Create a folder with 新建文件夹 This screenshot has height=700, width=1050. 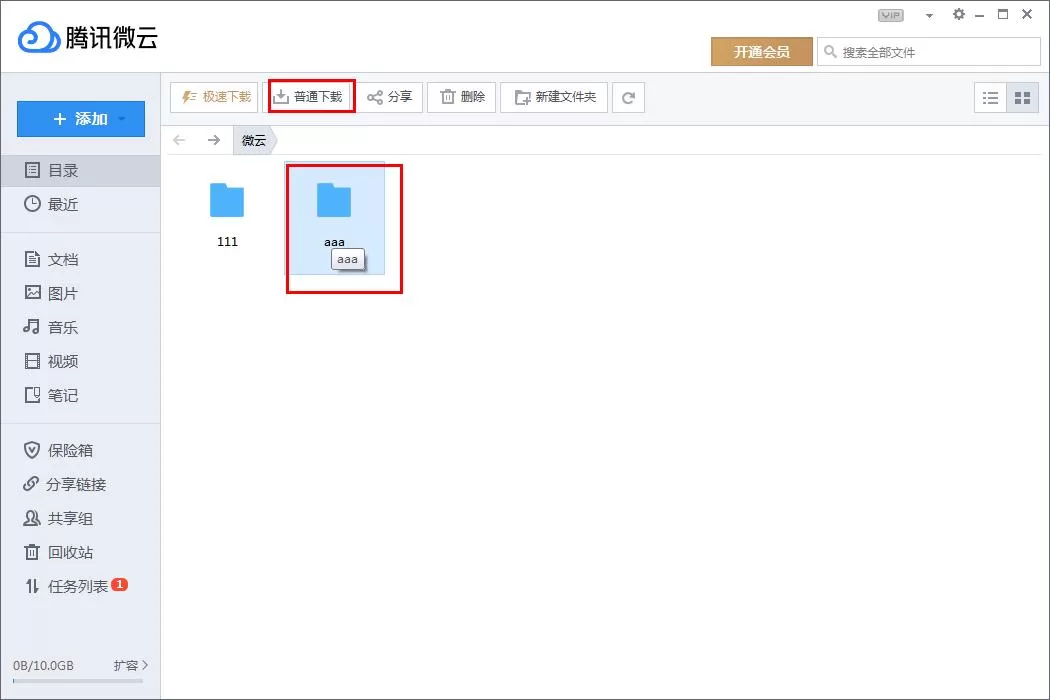554,97
